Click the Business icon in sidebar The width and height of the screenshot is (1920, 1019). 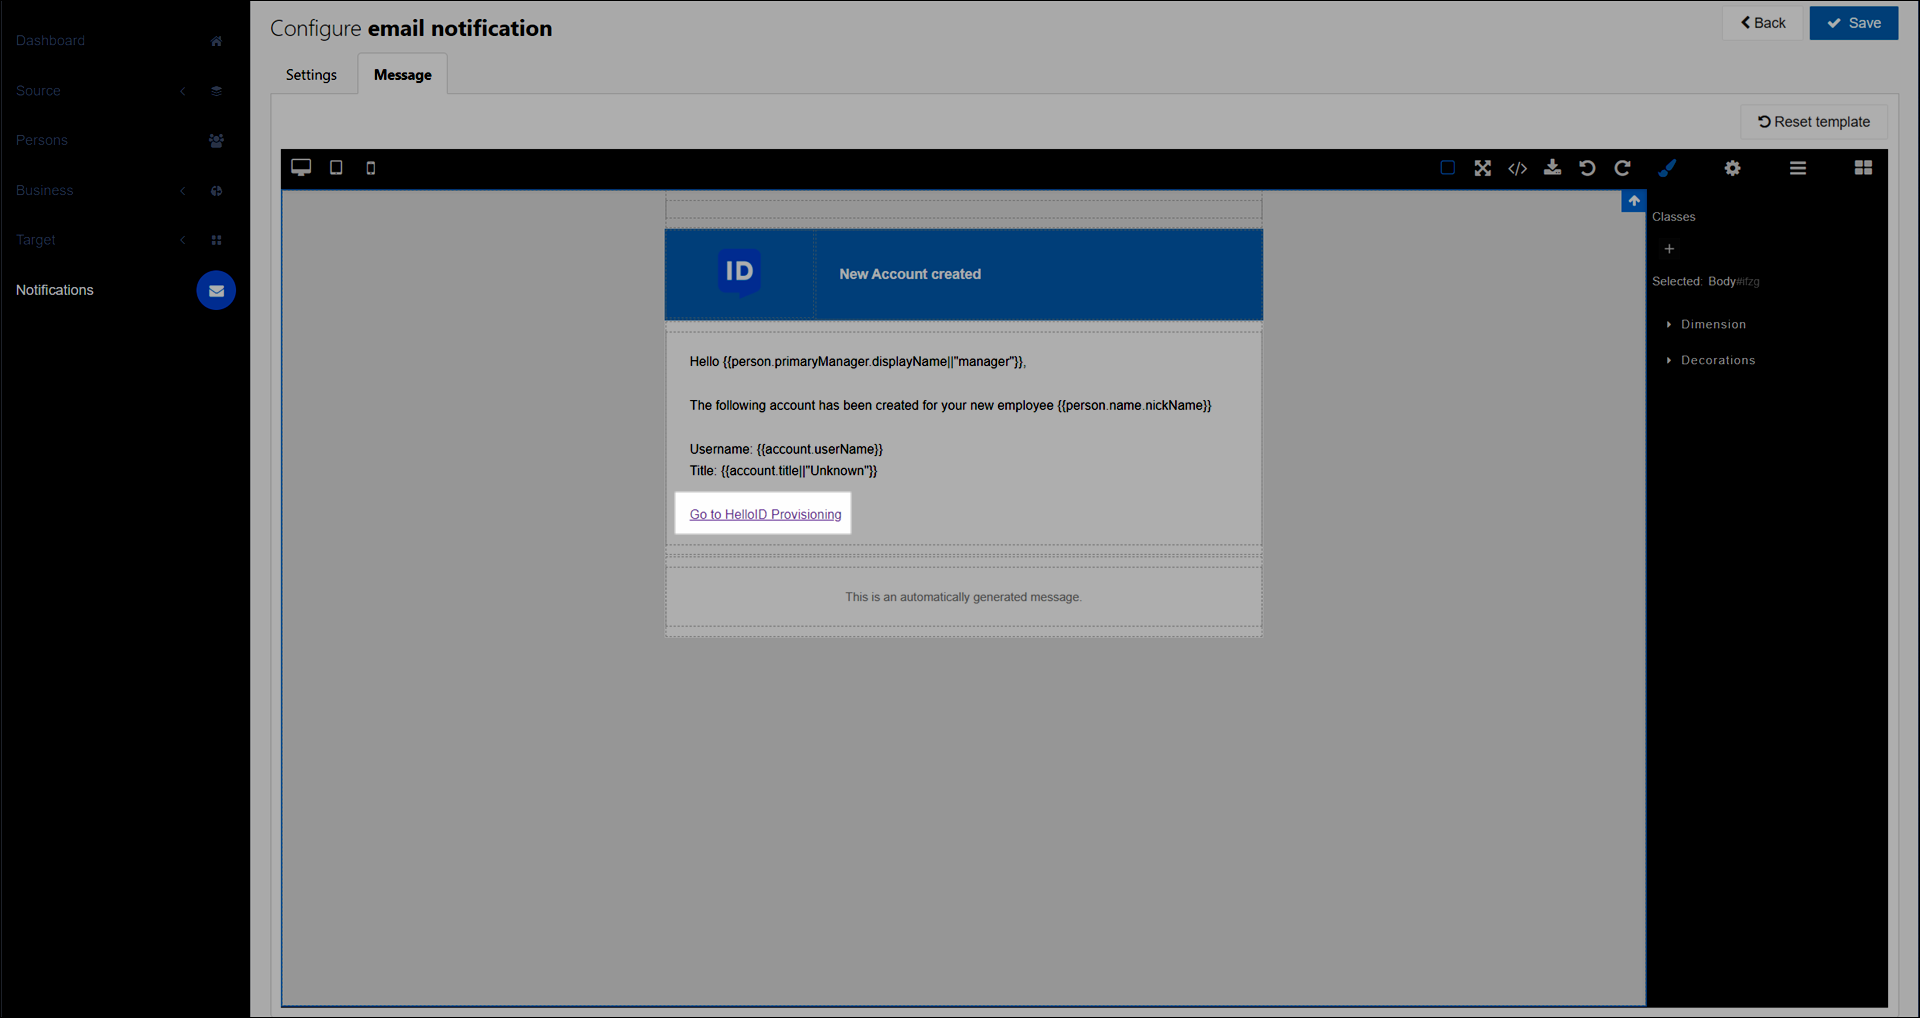[216, 191]
